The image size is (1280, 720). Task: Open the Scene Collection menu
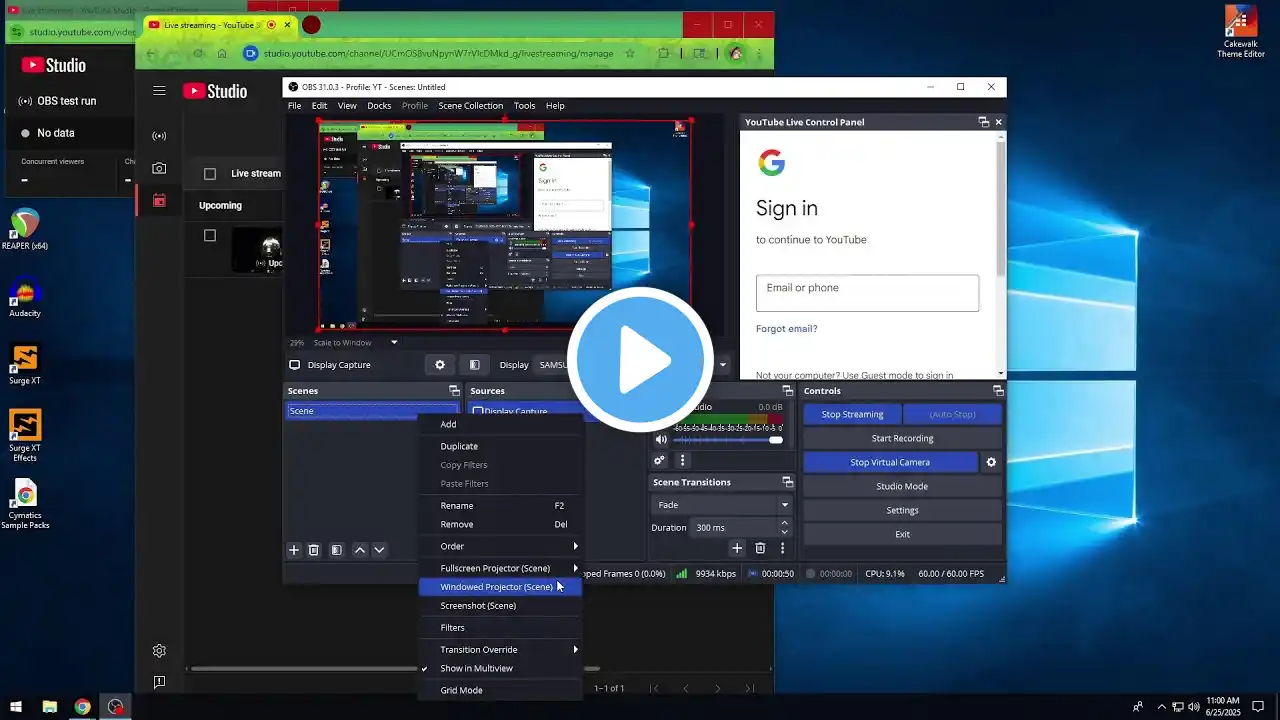471,106
